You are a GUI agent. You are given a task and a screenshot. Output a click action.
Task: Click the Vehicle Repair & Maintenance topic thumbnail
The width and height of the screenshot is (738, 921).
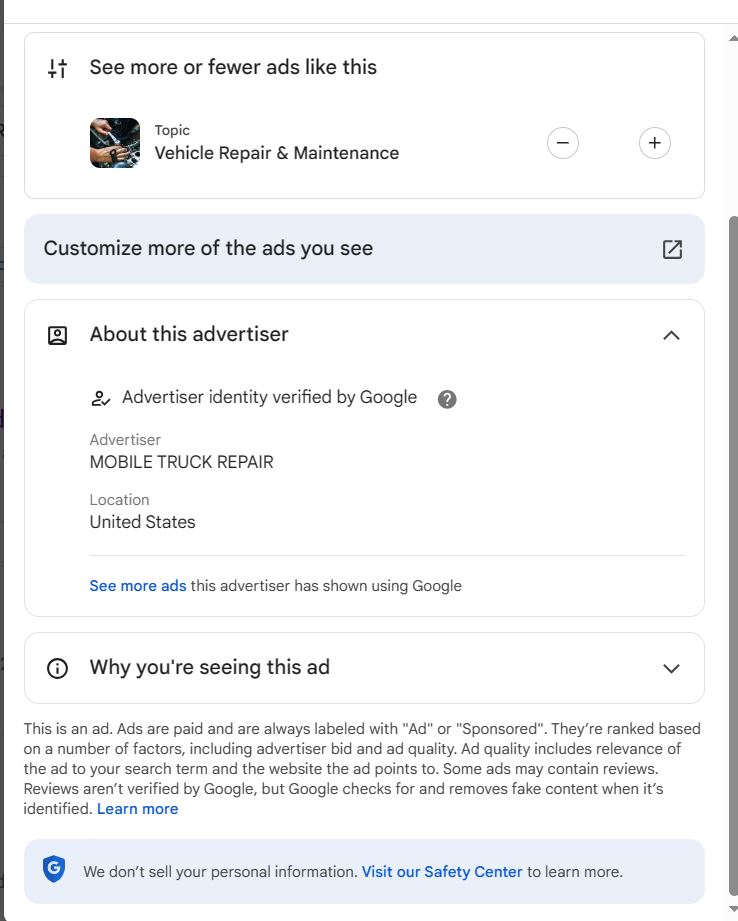tap(115, 143)
